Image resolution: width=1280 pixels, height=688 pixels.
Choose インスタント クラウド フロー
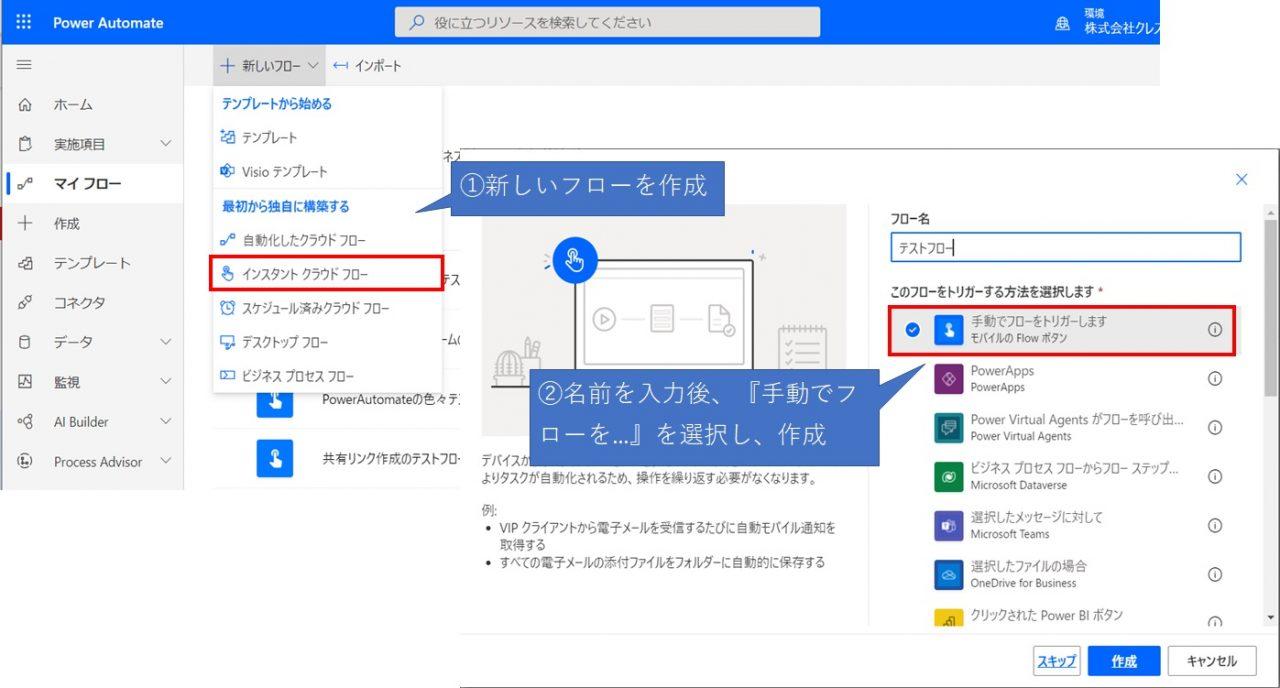point(328,274)
